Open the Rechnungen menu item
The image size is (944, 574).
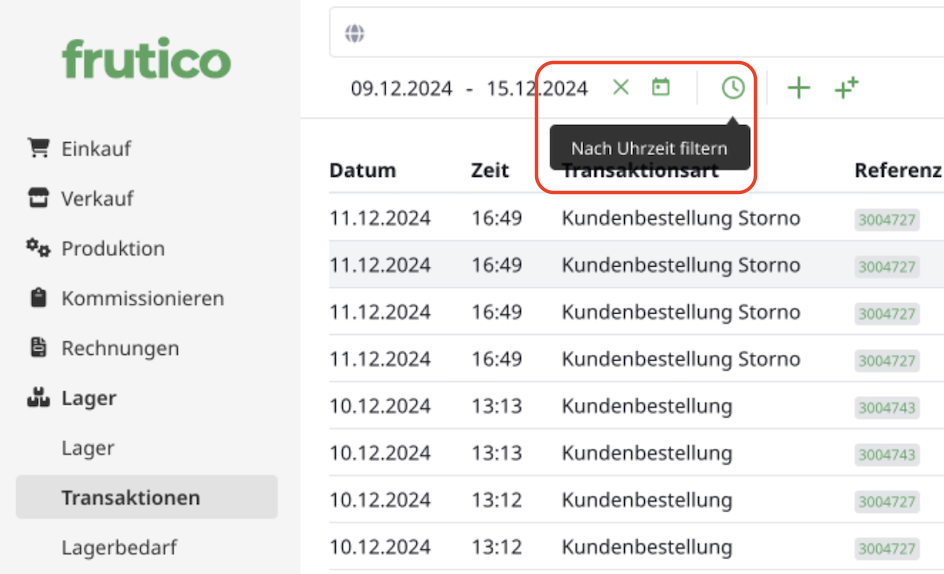tap(120, 348)
